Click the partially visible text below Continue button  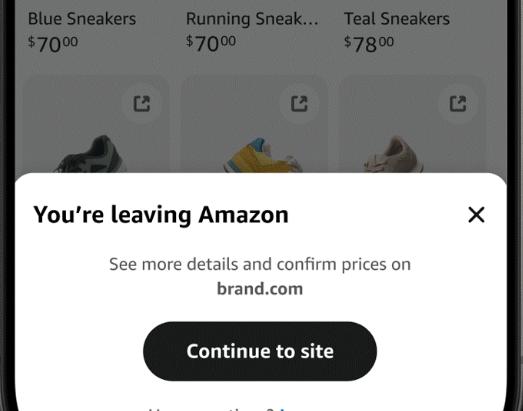click(217, 409)
